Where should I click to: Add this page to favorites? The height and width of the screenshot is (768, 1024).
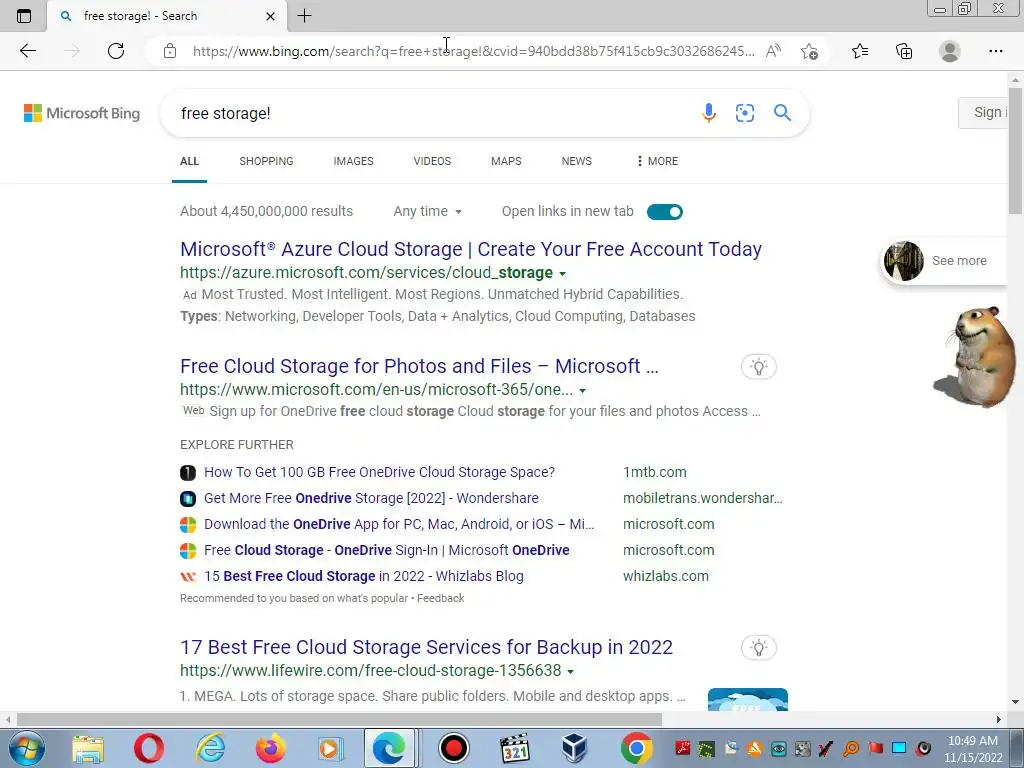coord(810,51)
